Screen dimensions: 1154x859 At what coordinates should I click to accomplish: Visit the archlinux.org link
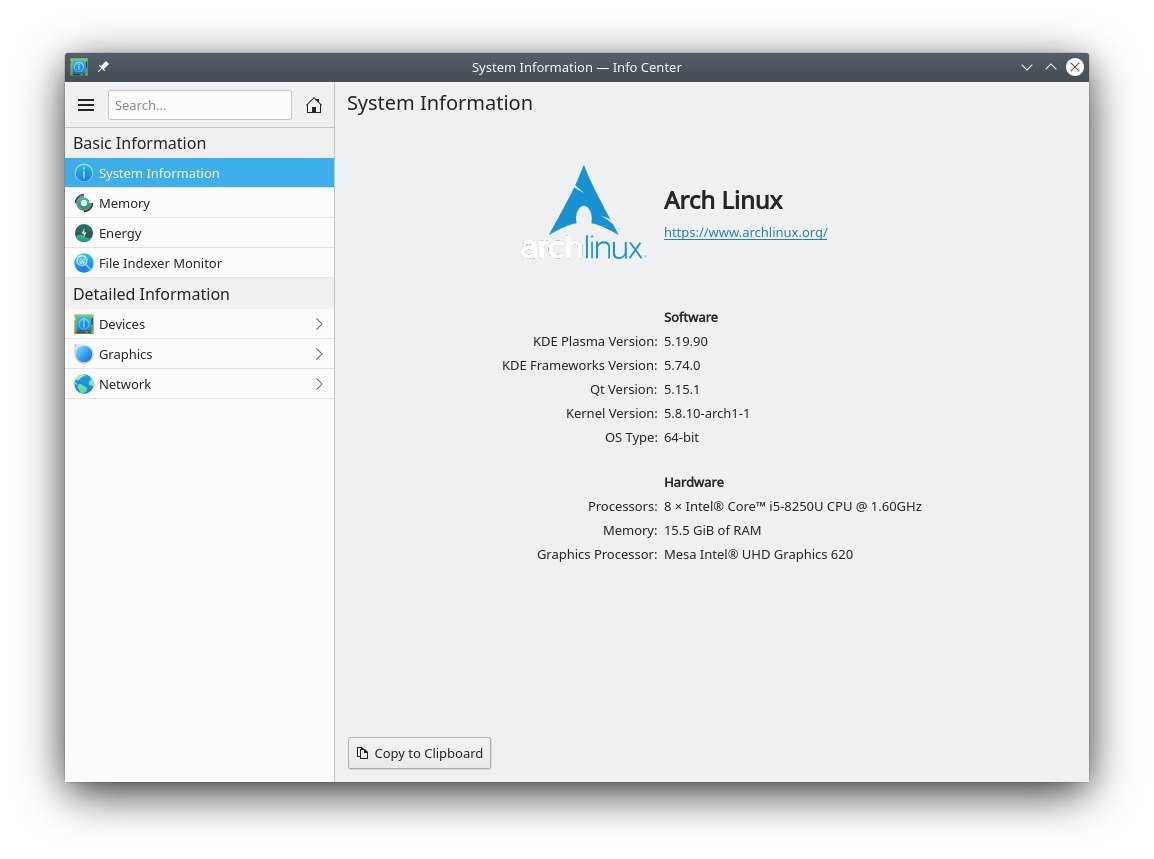[746, 233]
